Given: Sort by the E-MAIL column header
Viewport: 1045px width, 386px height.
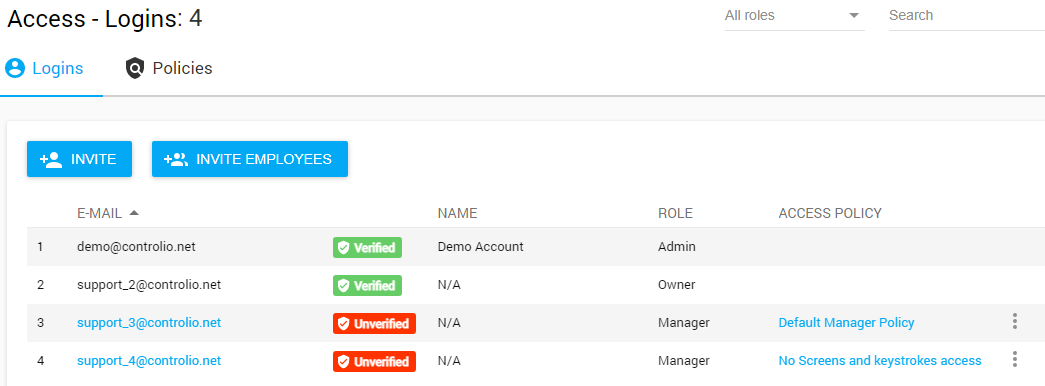Looking at the screenshot, I should pyautogui.click(x=99, y=213).
